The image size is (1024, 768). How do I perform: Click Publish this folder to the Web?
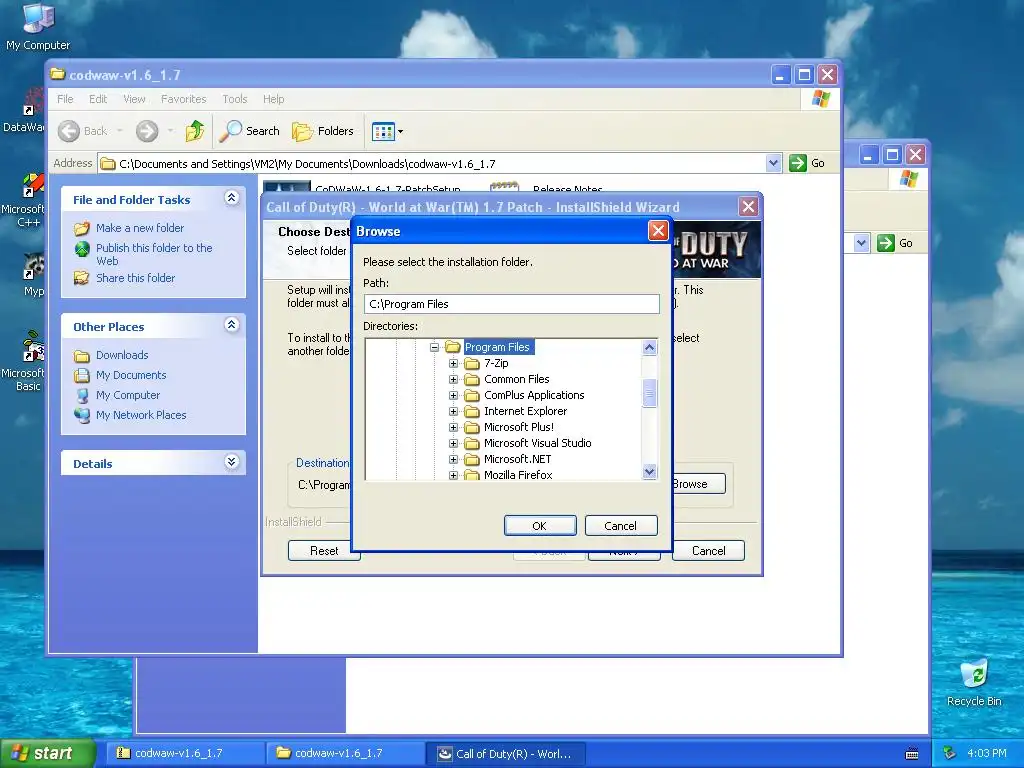click(x=153, y=254)
